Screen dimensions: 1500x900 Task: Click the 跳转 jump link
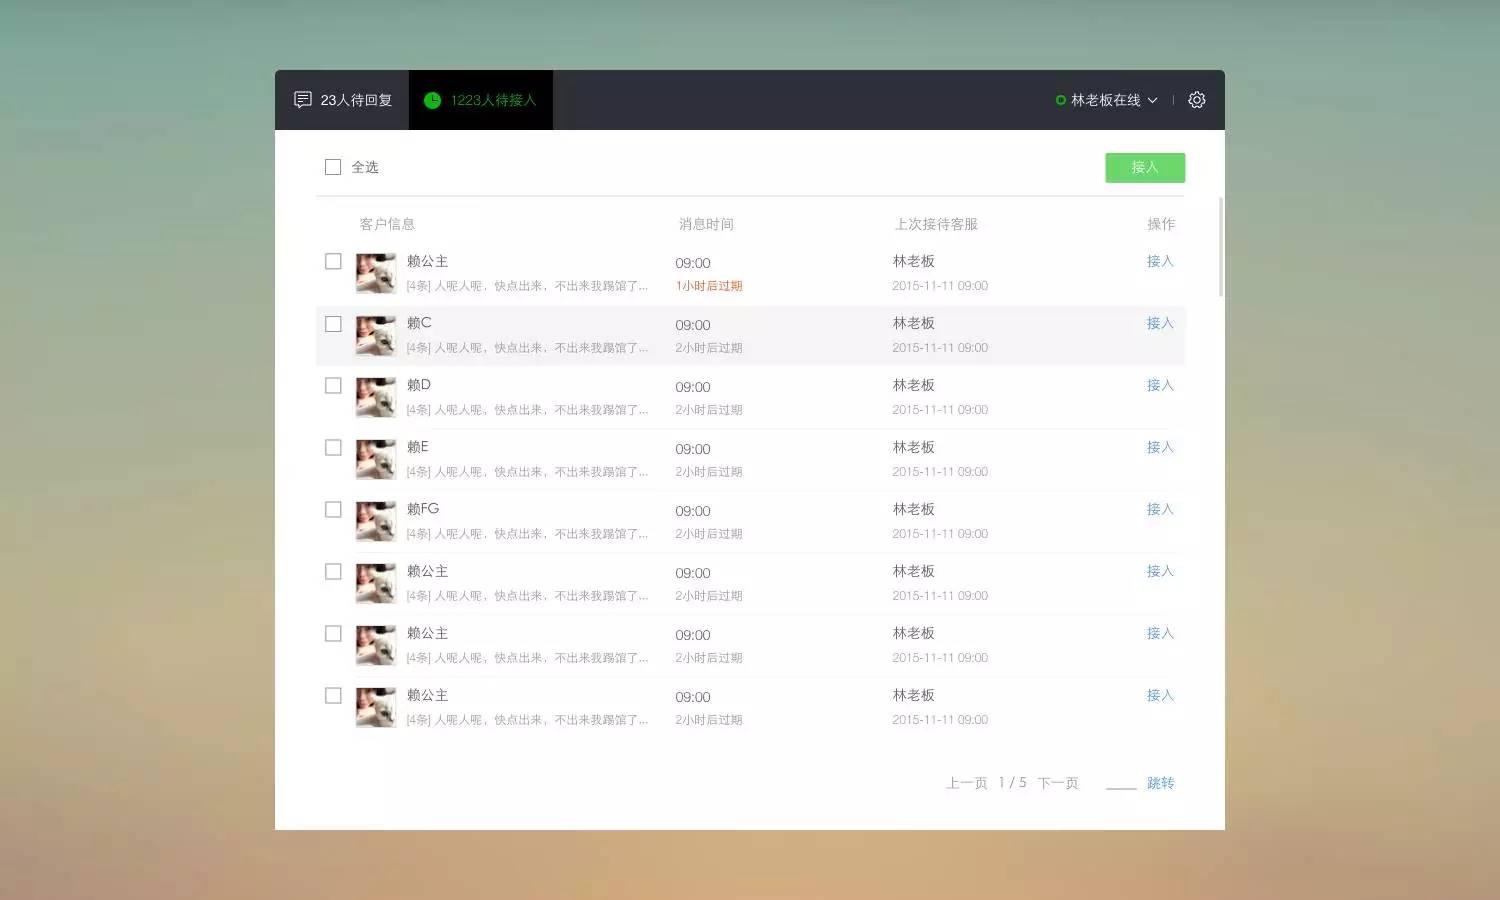click(x=1160, y=783)
